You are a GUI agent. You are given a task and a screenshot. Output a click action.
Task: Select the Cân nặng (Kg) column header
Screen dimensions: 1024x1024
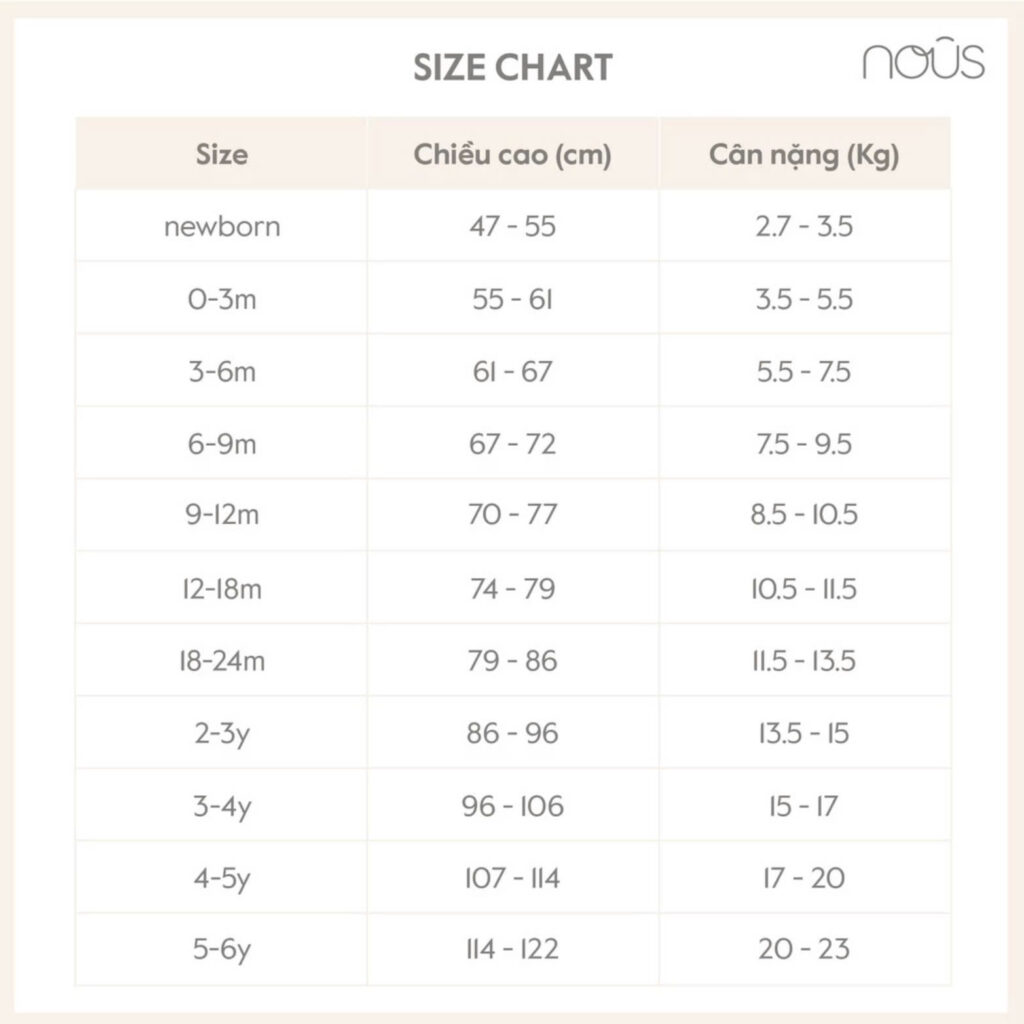click(x=805, y=155)
